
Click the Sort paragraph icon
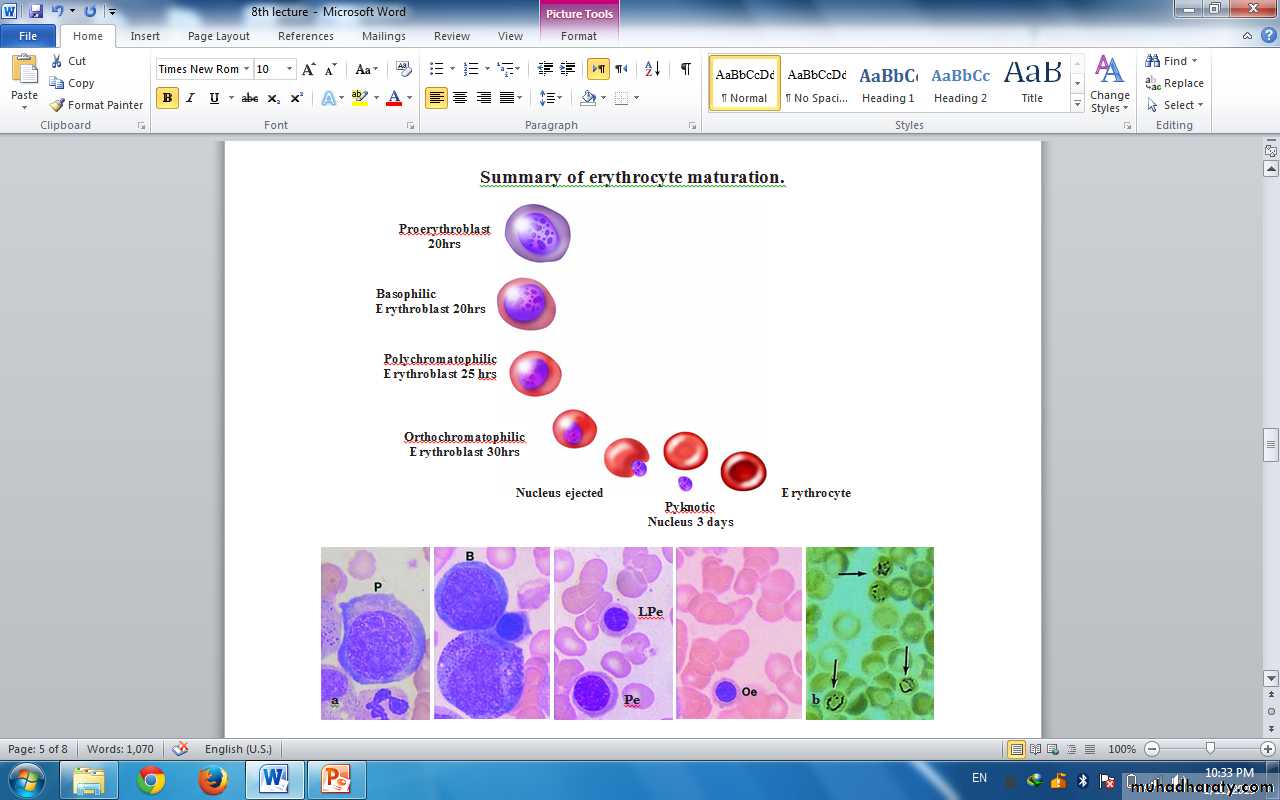652,69
